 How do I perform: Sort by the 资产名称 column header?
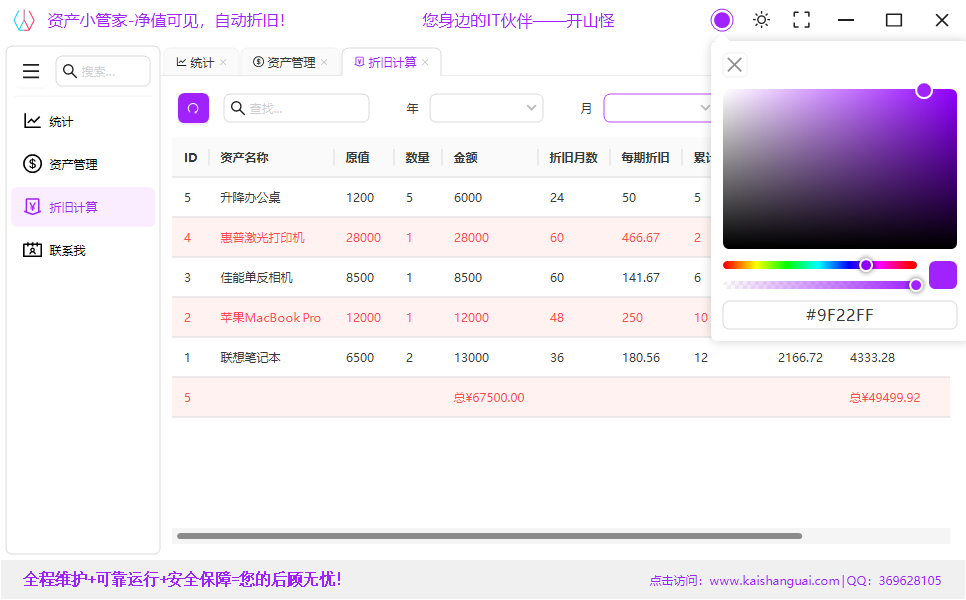click(244, 158)
